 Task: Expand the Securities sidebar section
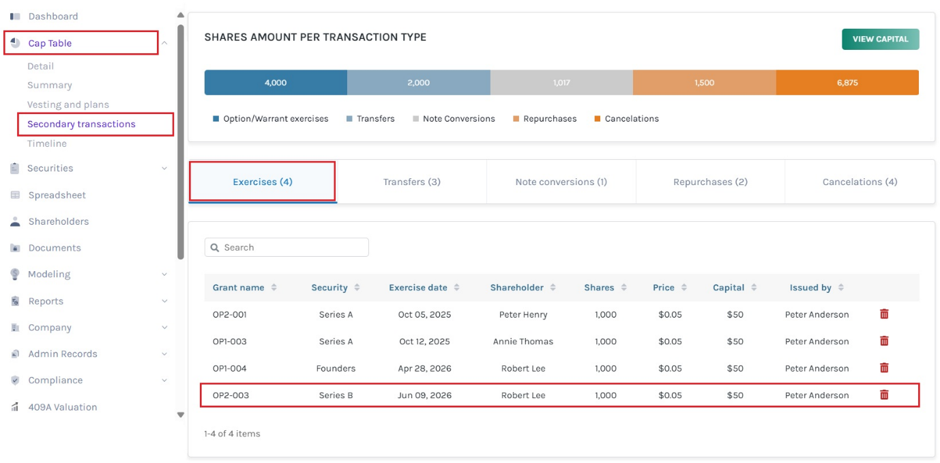[x=164, y=169]
